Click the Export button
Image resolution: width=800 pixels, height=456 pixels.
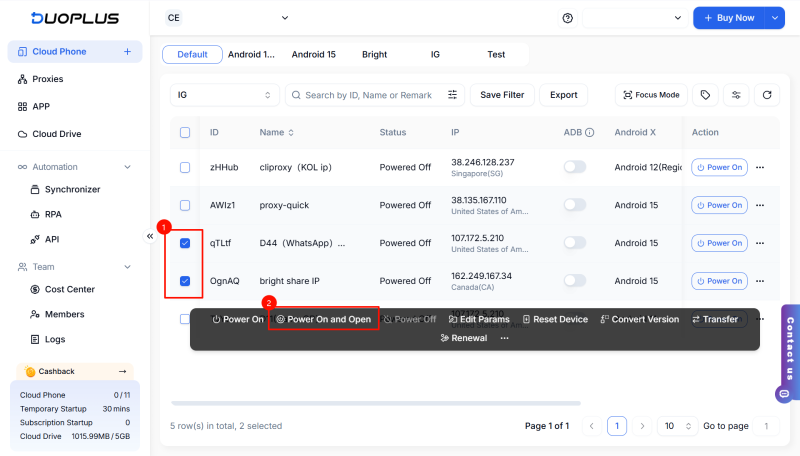click(563, 95)
